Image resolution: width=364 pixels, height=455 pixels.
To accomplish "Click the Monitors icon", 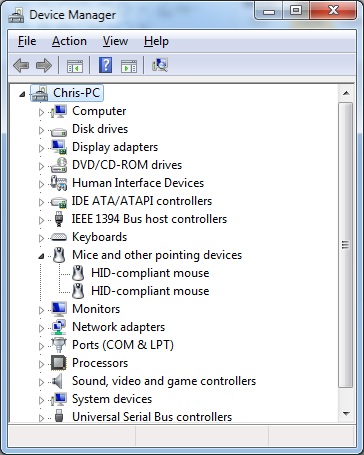I will click(x=59, y=309).
